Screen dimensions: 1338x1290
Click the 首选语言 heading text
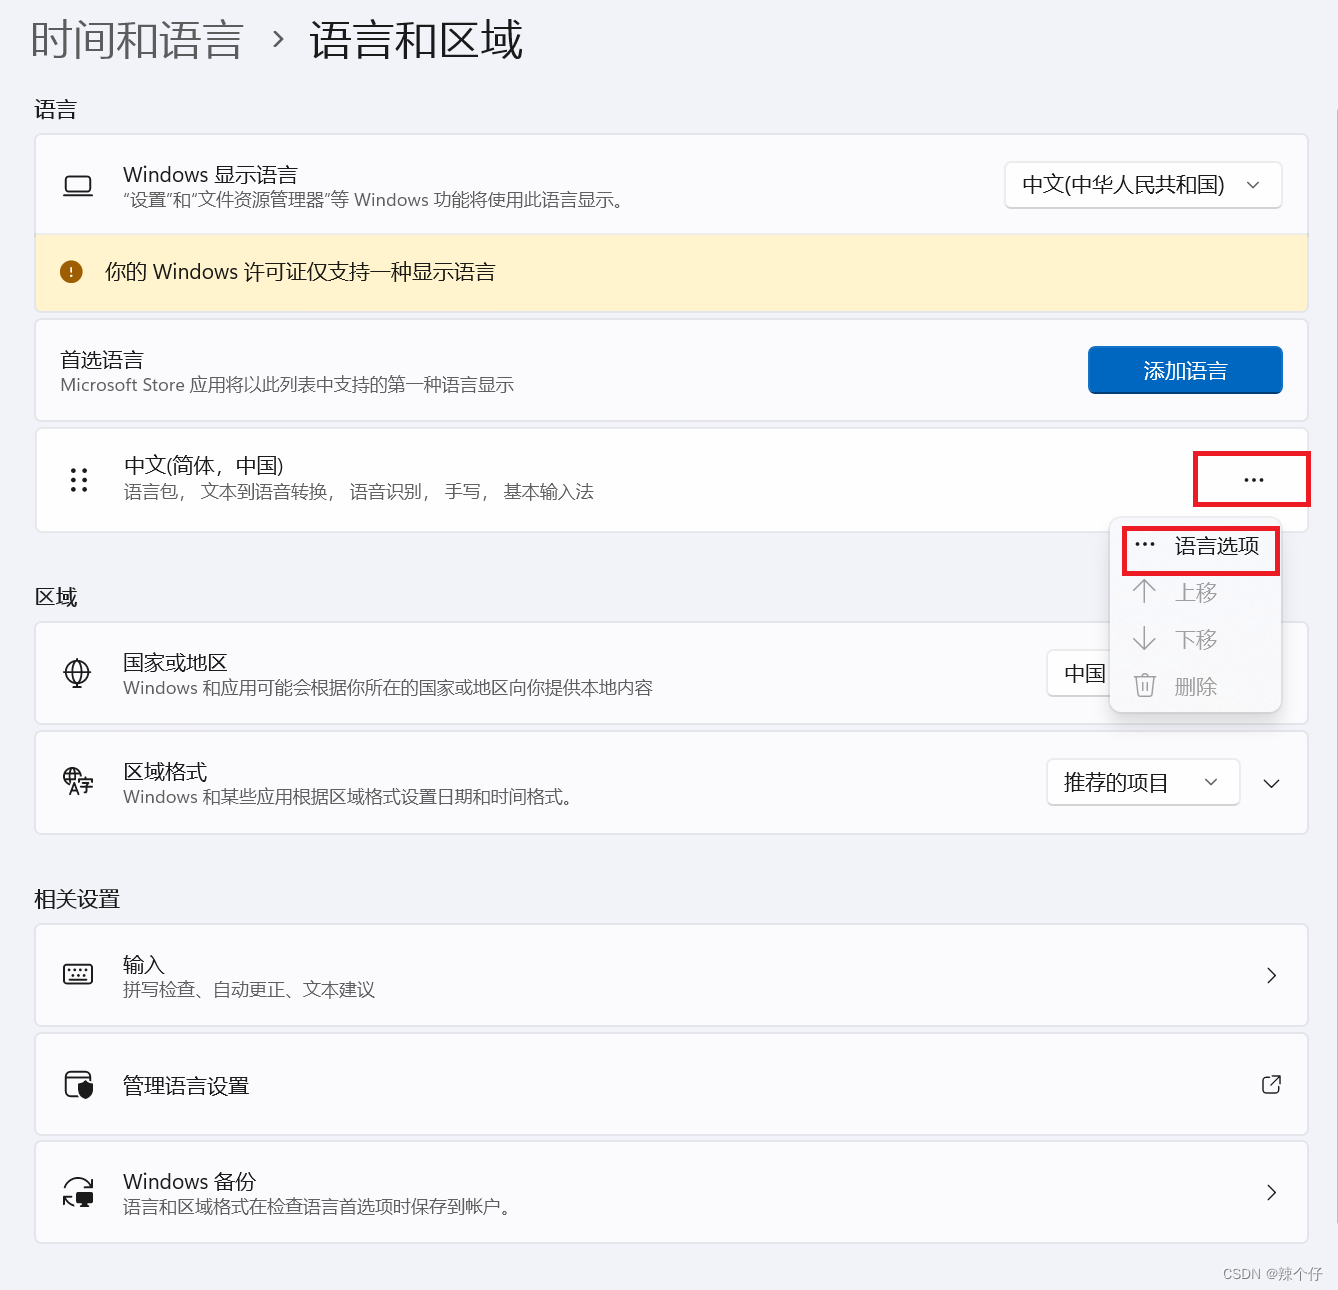pyautogui.click(x=102, y=360)
